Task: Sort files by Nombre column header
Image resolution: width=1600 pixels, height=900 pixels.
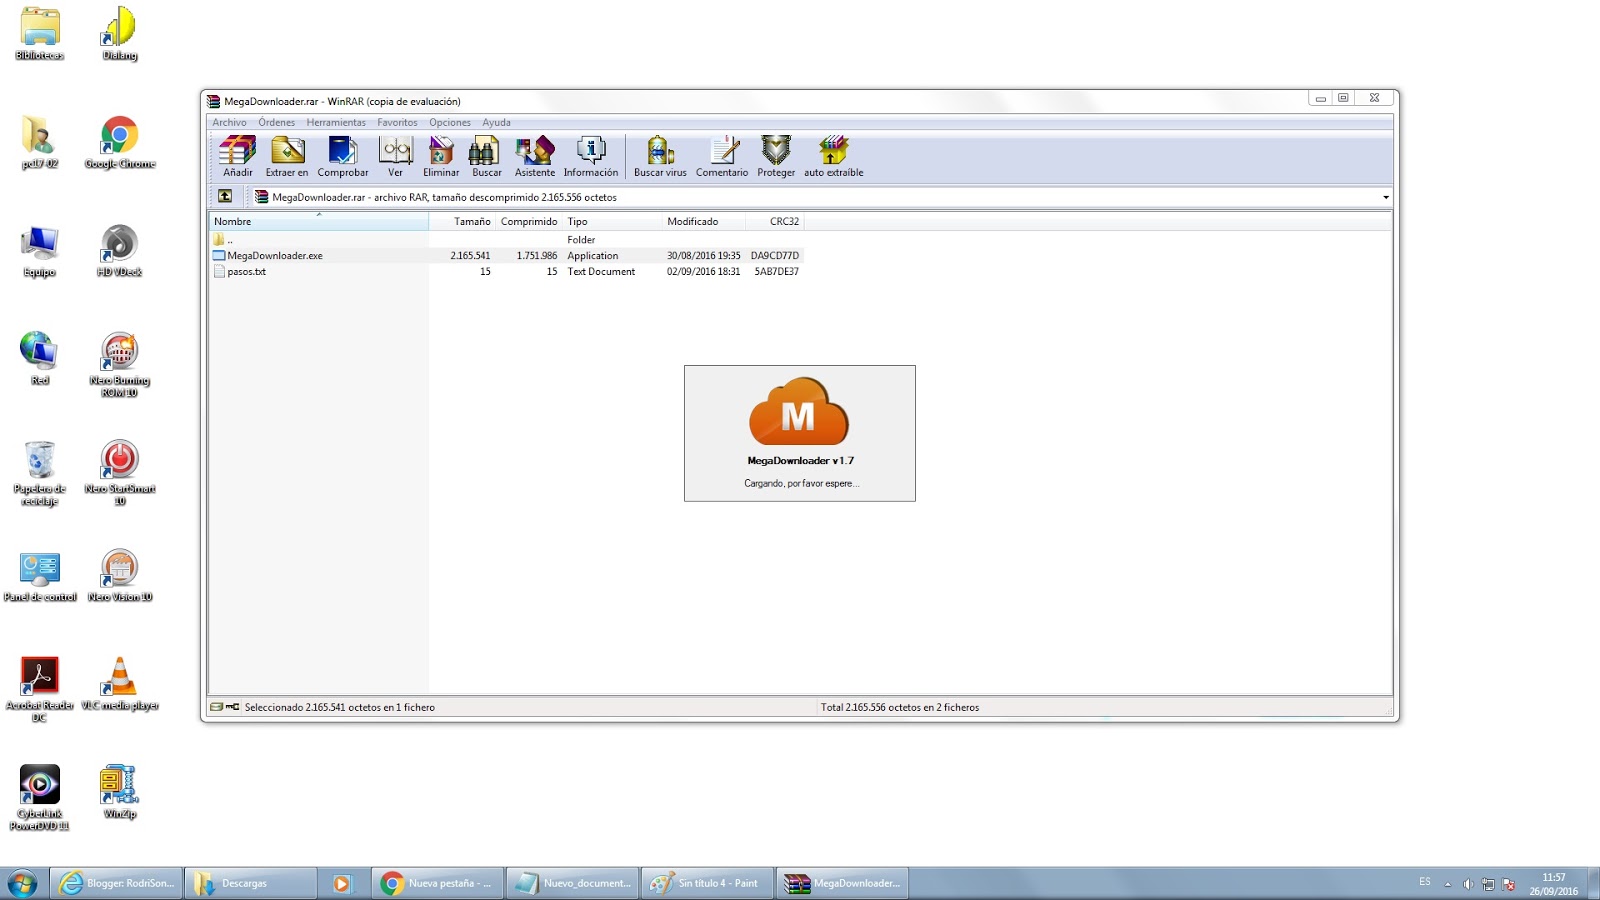Action: click(318, 221)
